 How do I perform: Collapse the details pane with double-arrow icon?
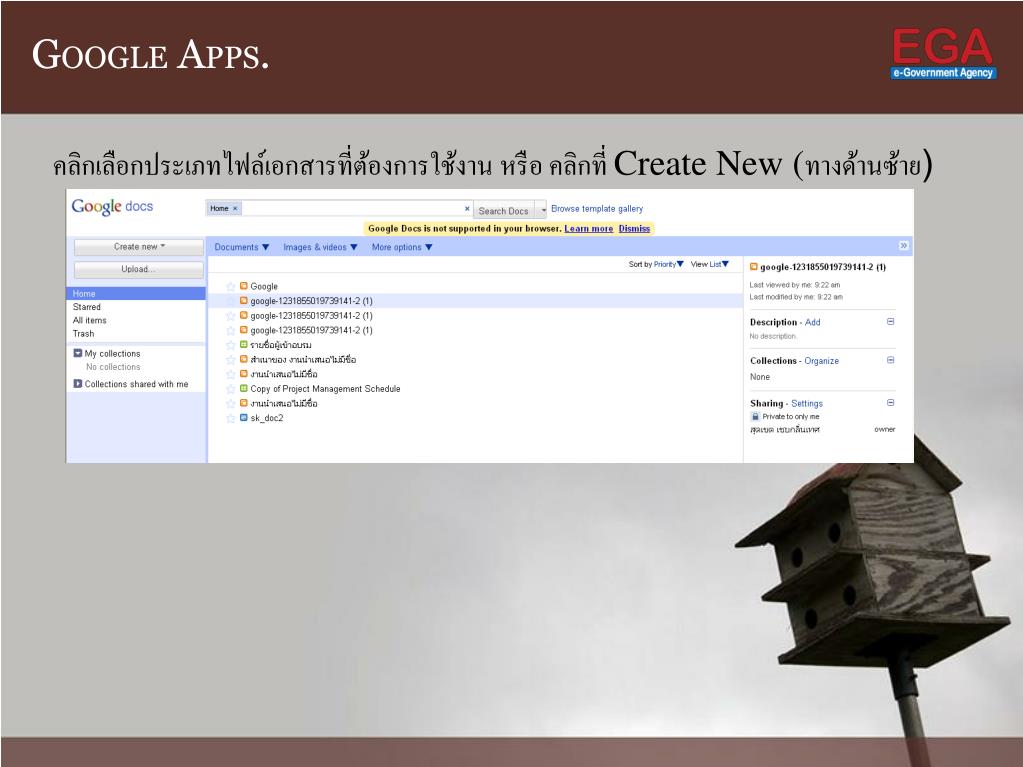tap(904, 246)
